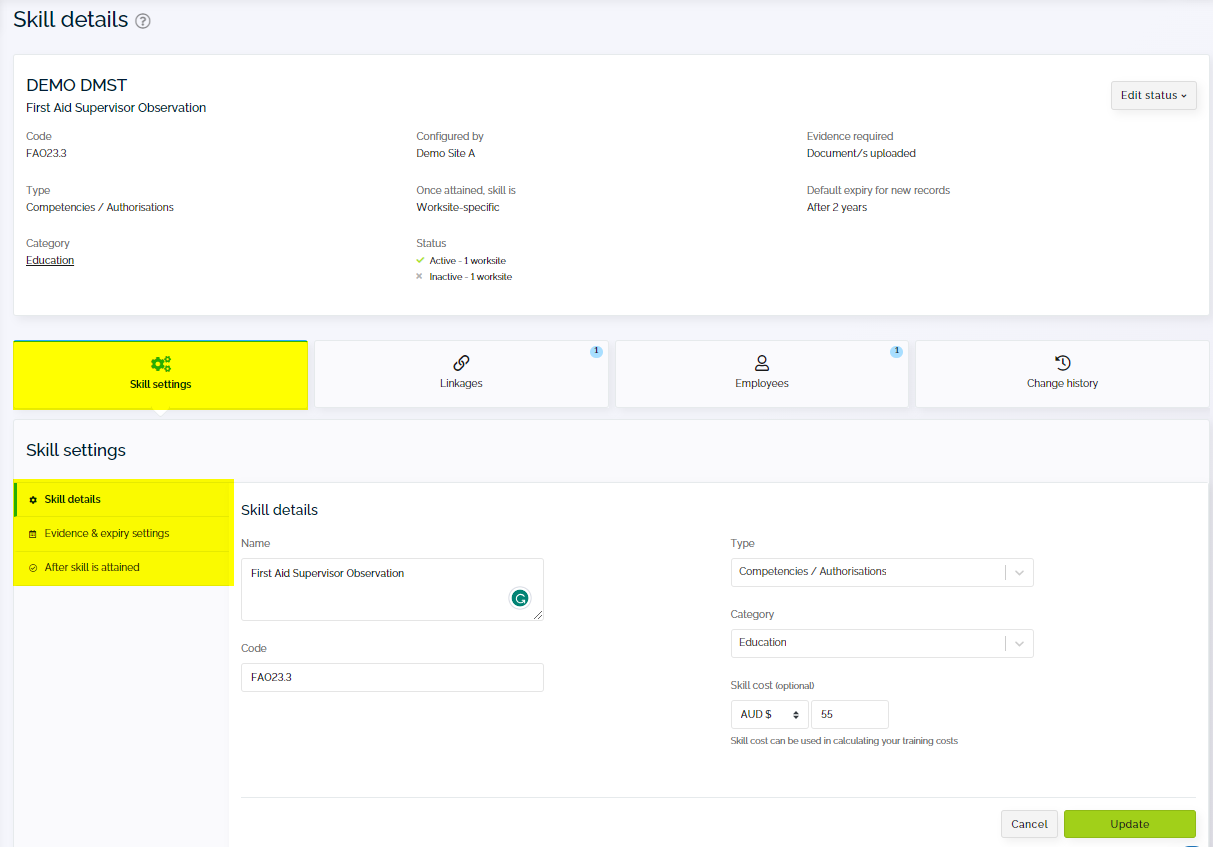
Task: Click inside the Code input field
Action: [391, 677]
